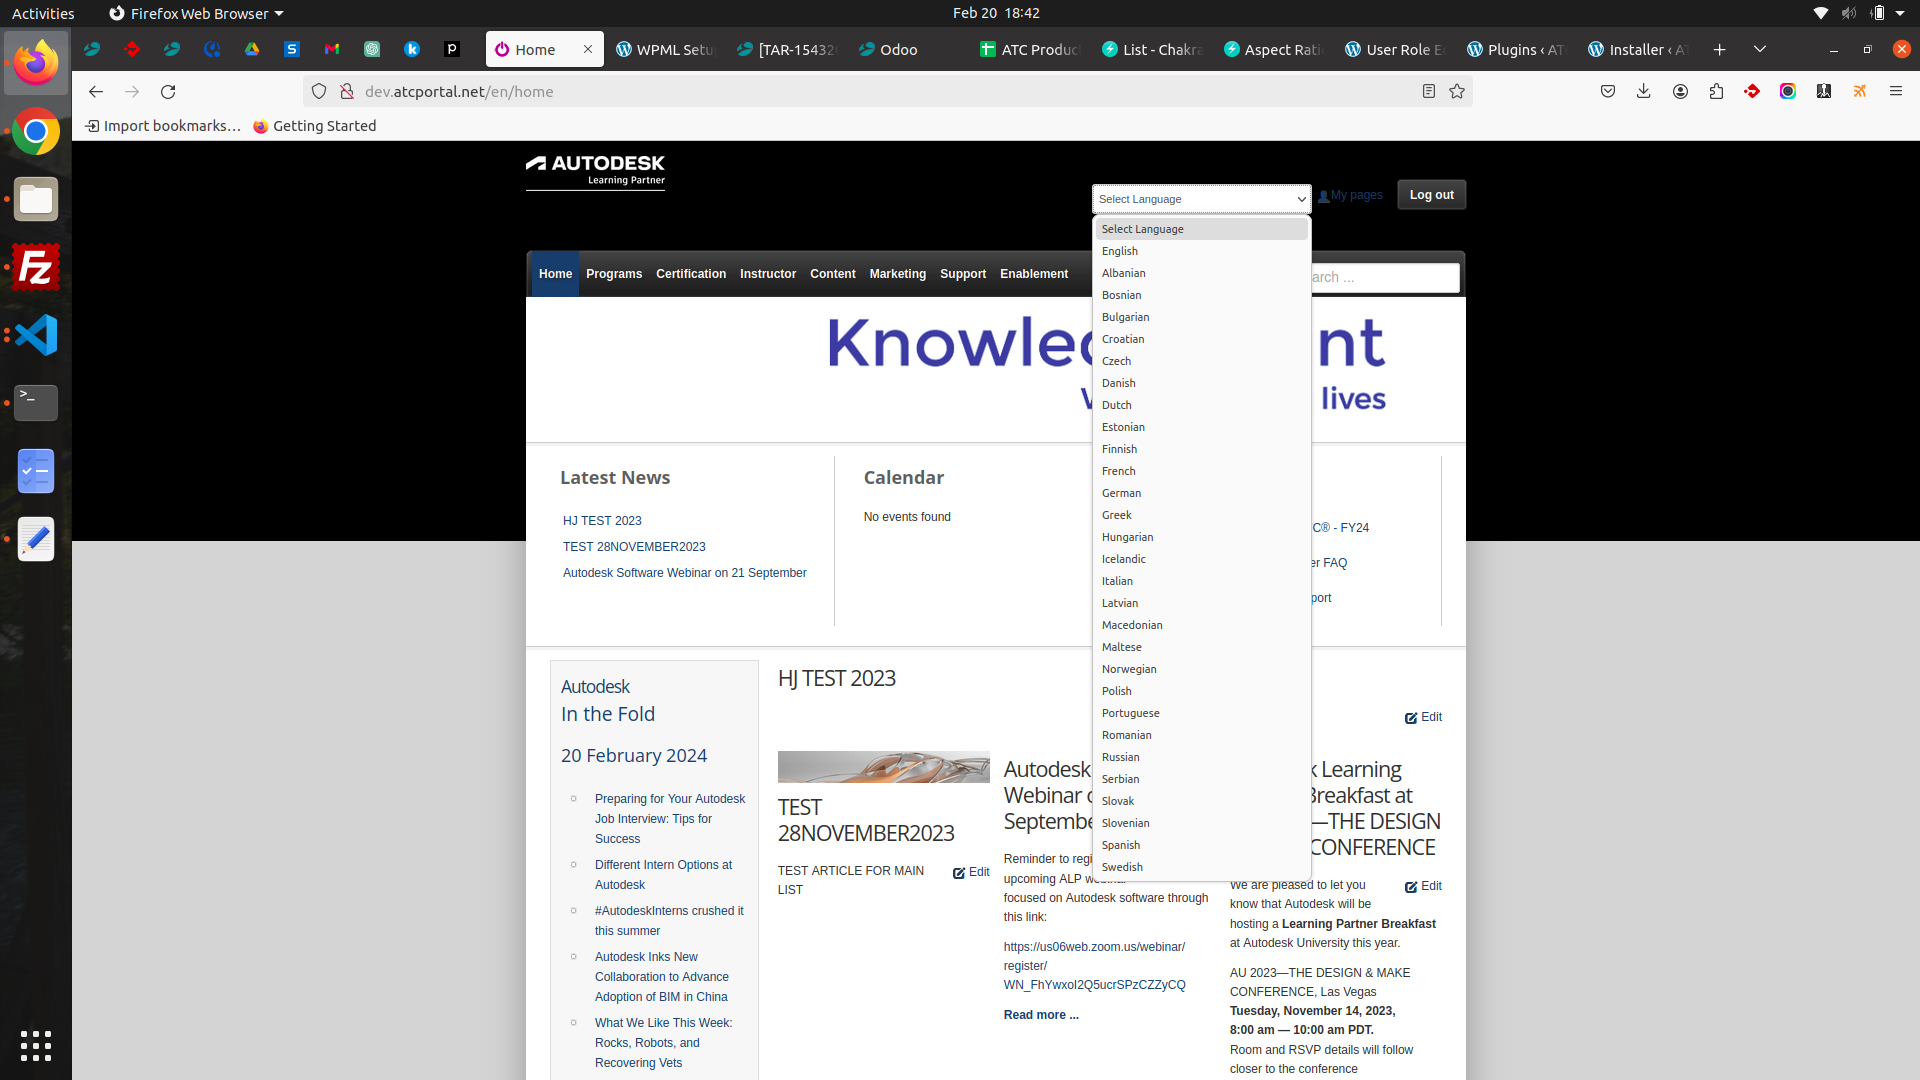Launch Google Chrome from the dock

pyautogui.click(x=36, y=131)
